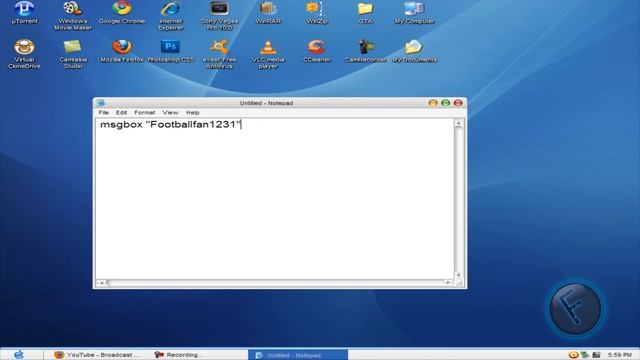Click the Notepad title bar icon
The height and width of the screenshot is (360, 640).
point(101,103)
